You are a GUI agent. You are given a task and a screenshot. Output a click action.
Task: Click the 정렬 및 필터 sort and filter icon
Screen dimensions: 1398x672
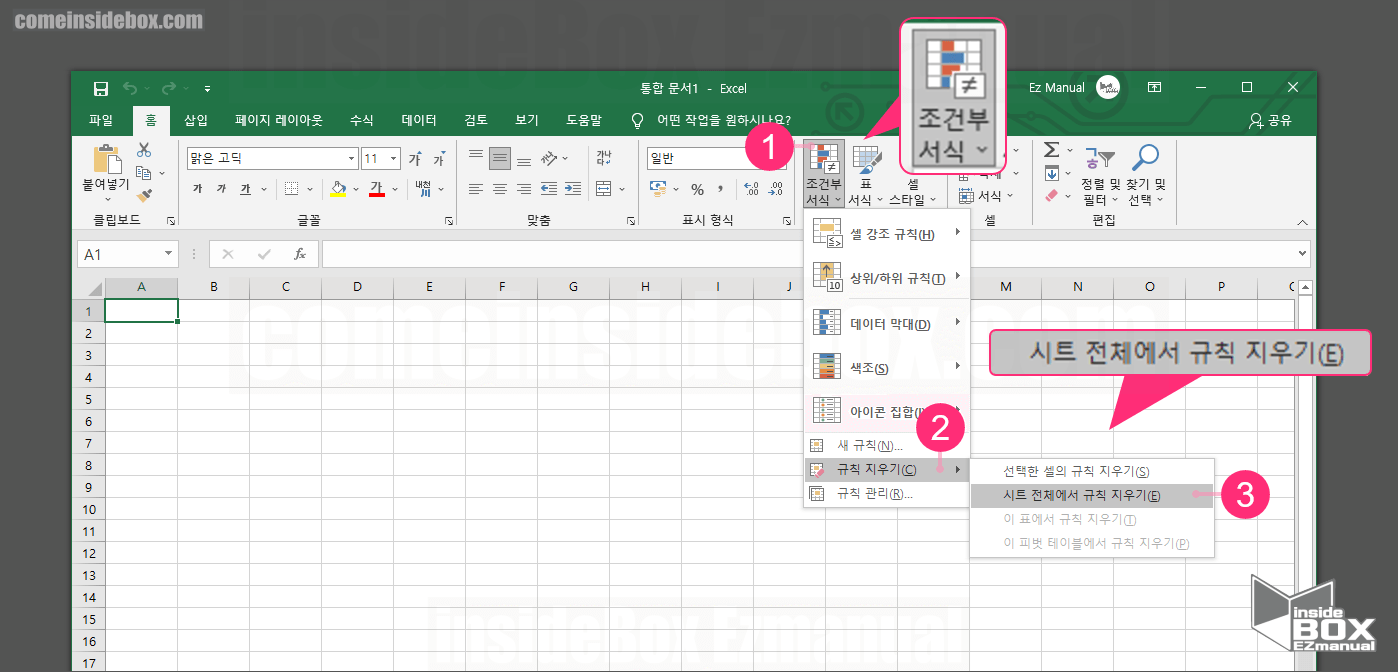(x=1101, y=158)
